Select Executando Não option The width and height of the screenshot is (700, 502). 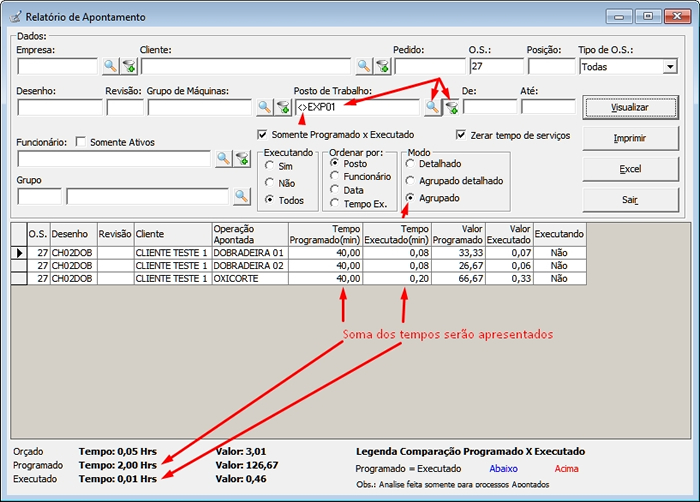click(269, 183)
